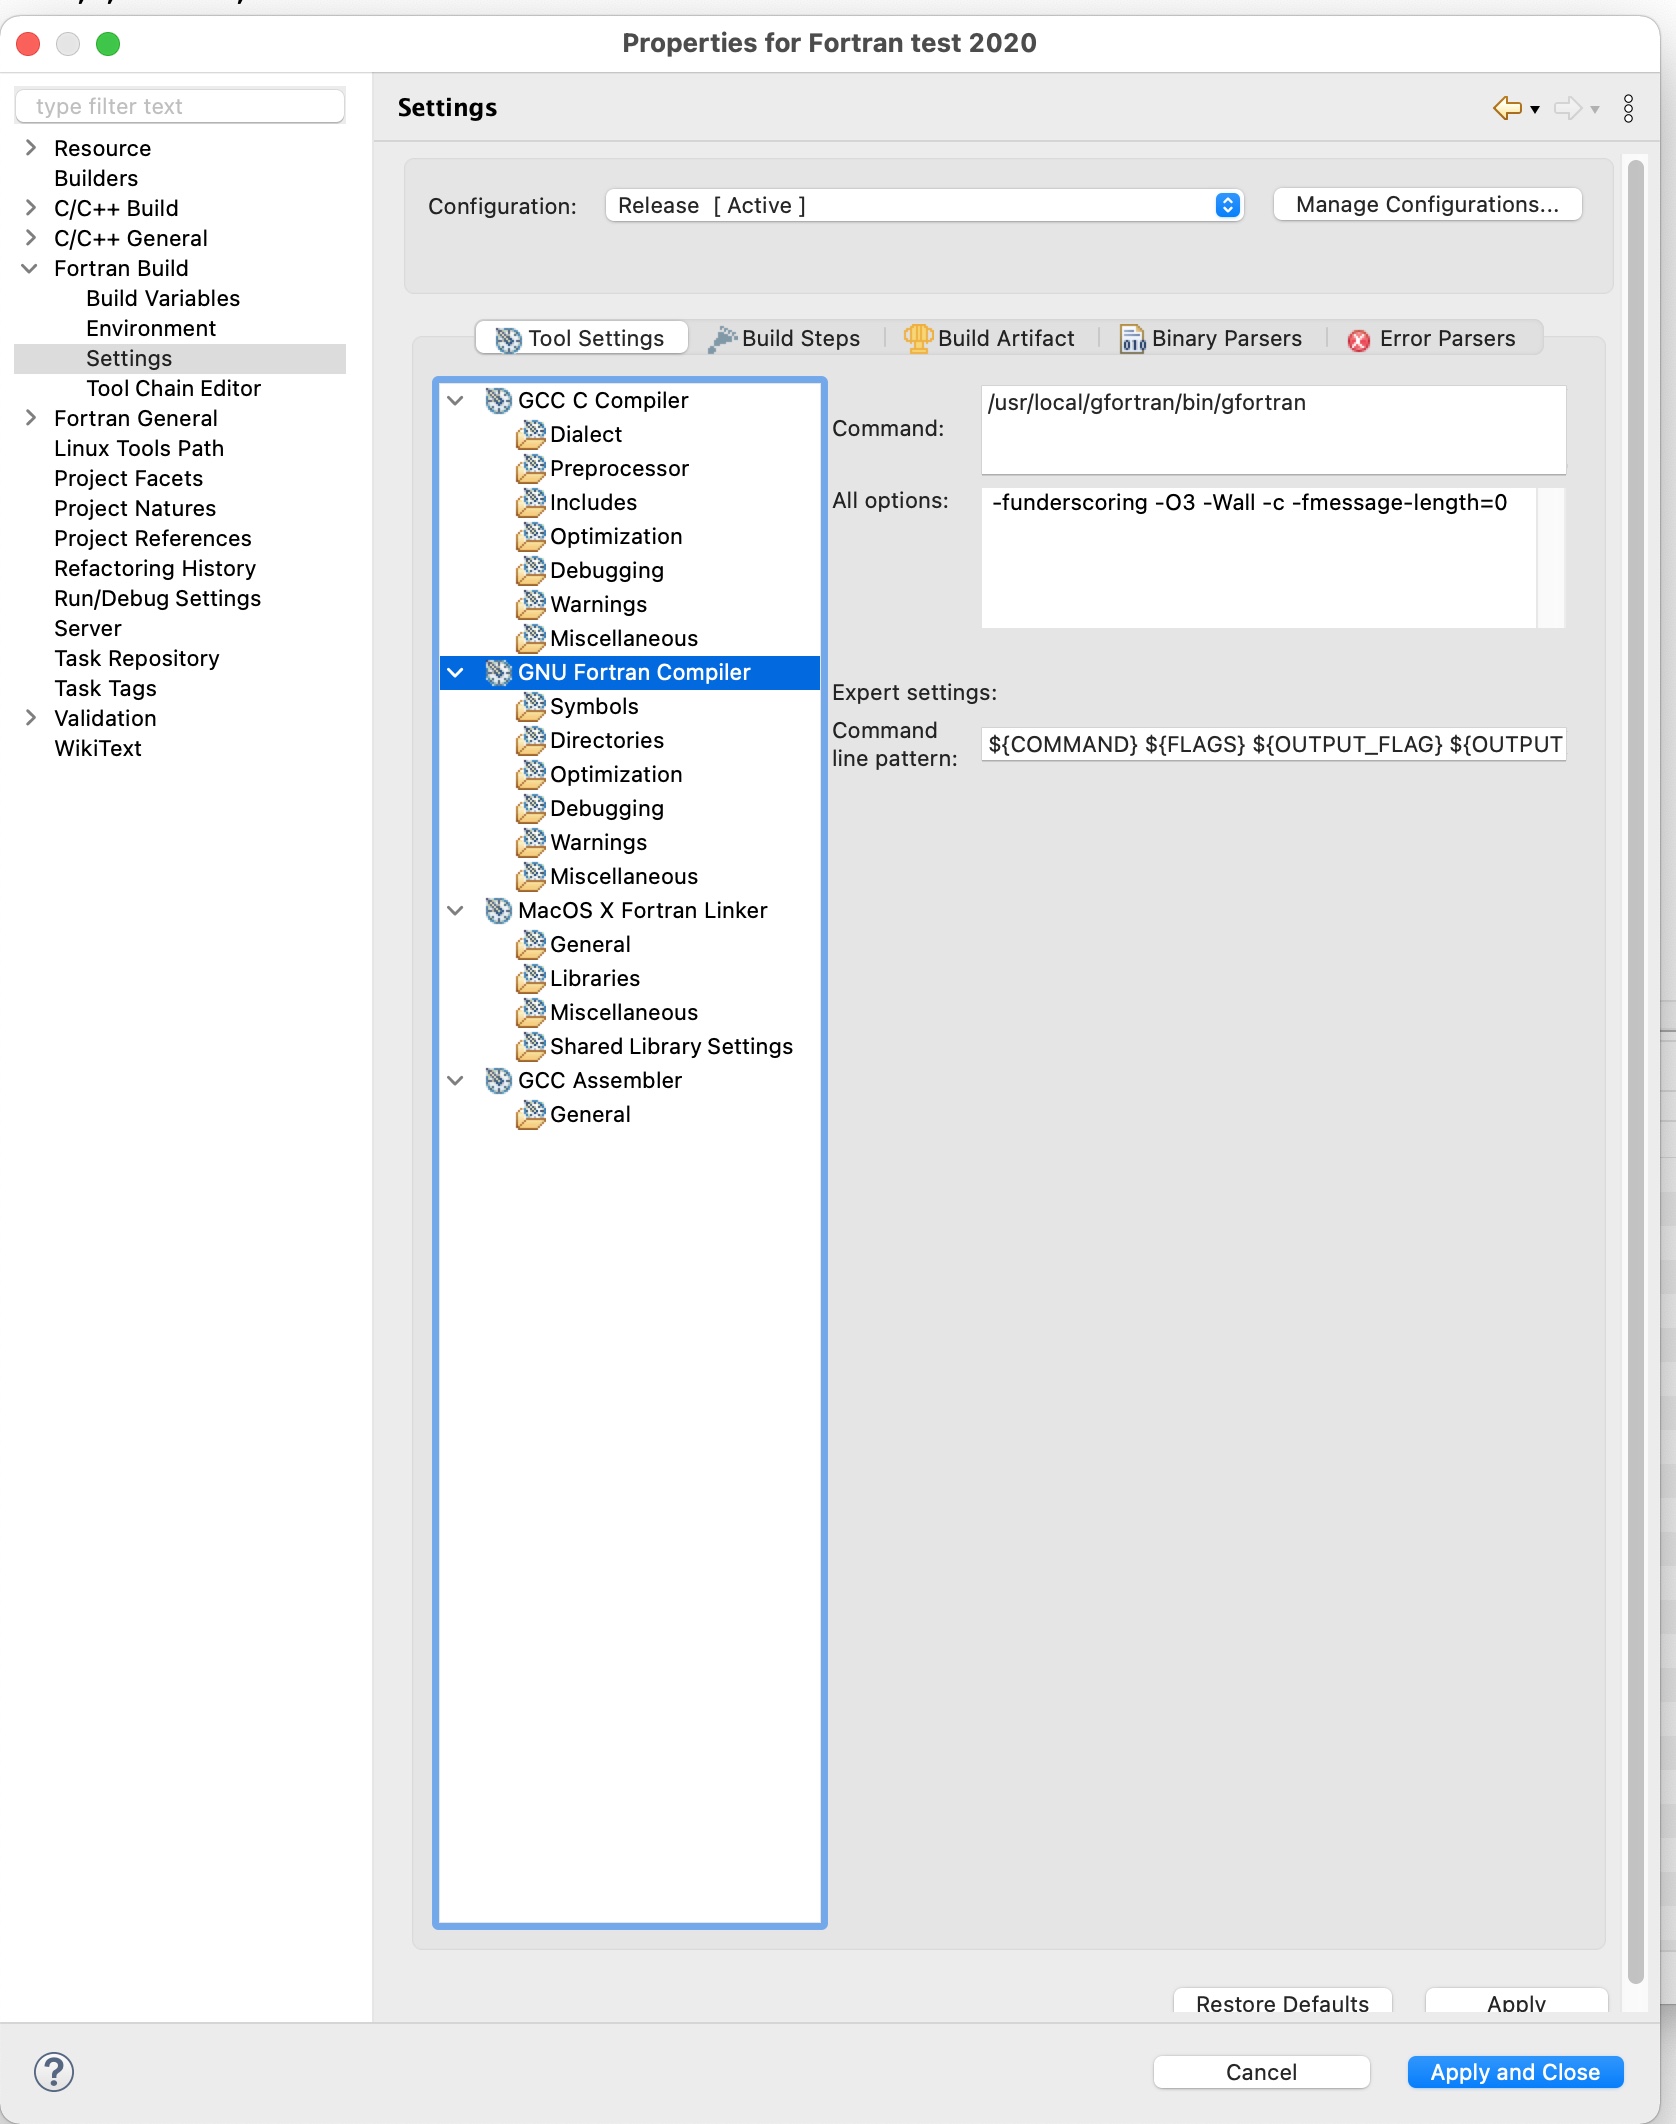
Task: Open Project Facets page
Action: [x=128, y=478]
